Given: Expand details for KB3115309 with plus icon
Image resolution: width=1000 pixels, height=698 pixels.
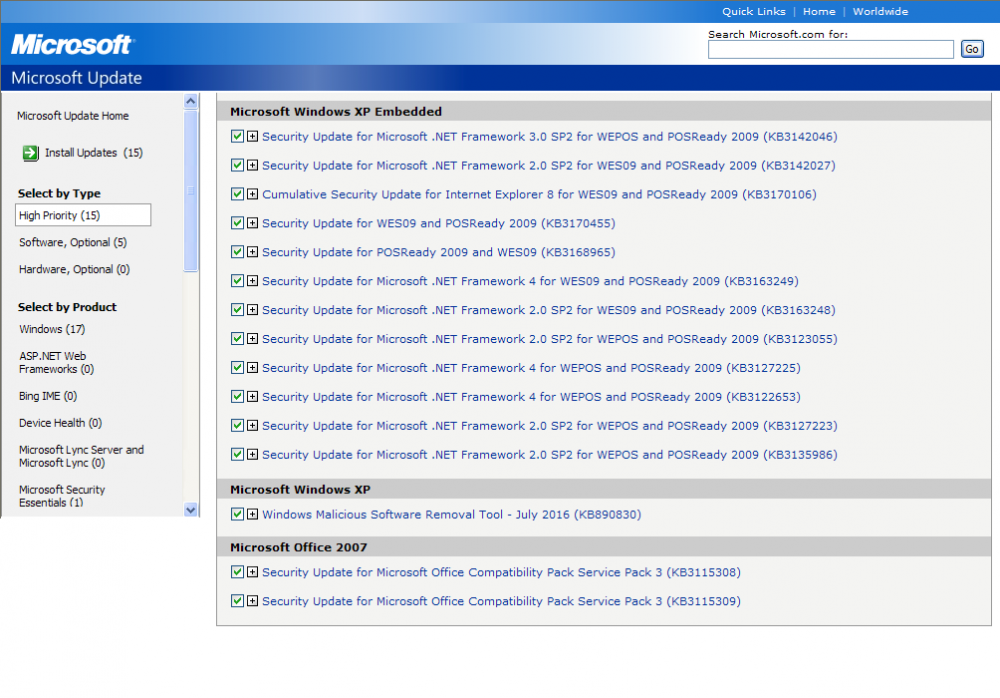Looking at the screenshot, I should pos(253,601).
